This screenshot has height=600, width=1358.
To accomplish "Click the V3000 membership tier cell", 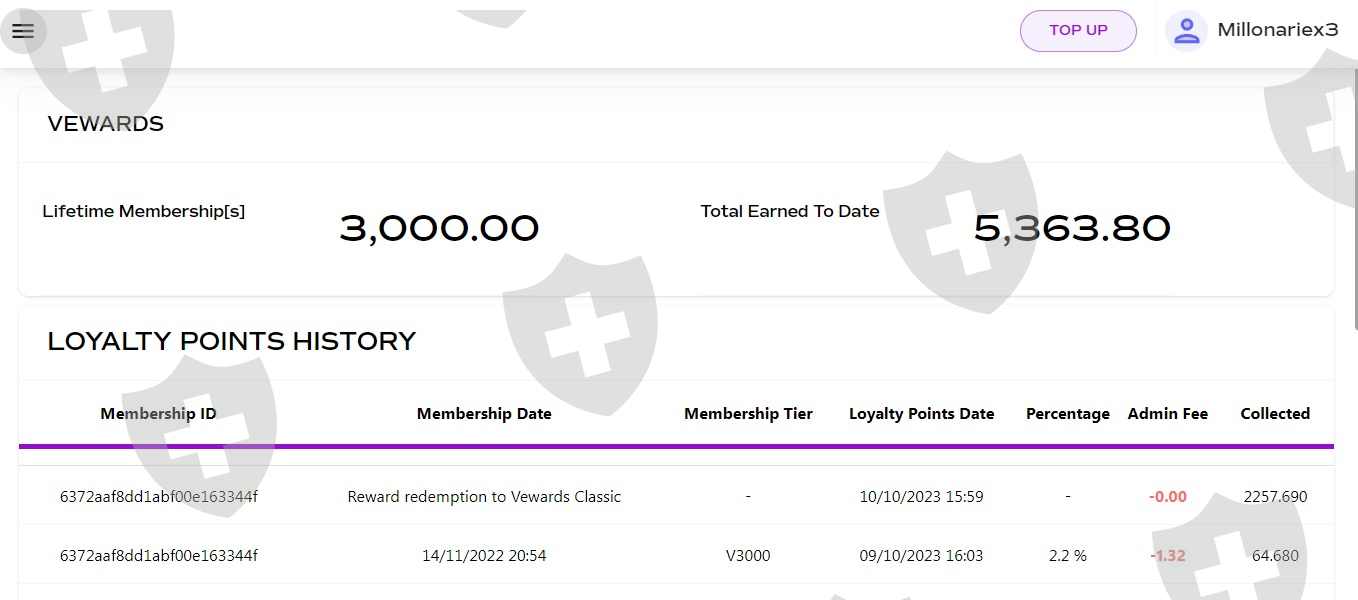I will pos(748,556).
